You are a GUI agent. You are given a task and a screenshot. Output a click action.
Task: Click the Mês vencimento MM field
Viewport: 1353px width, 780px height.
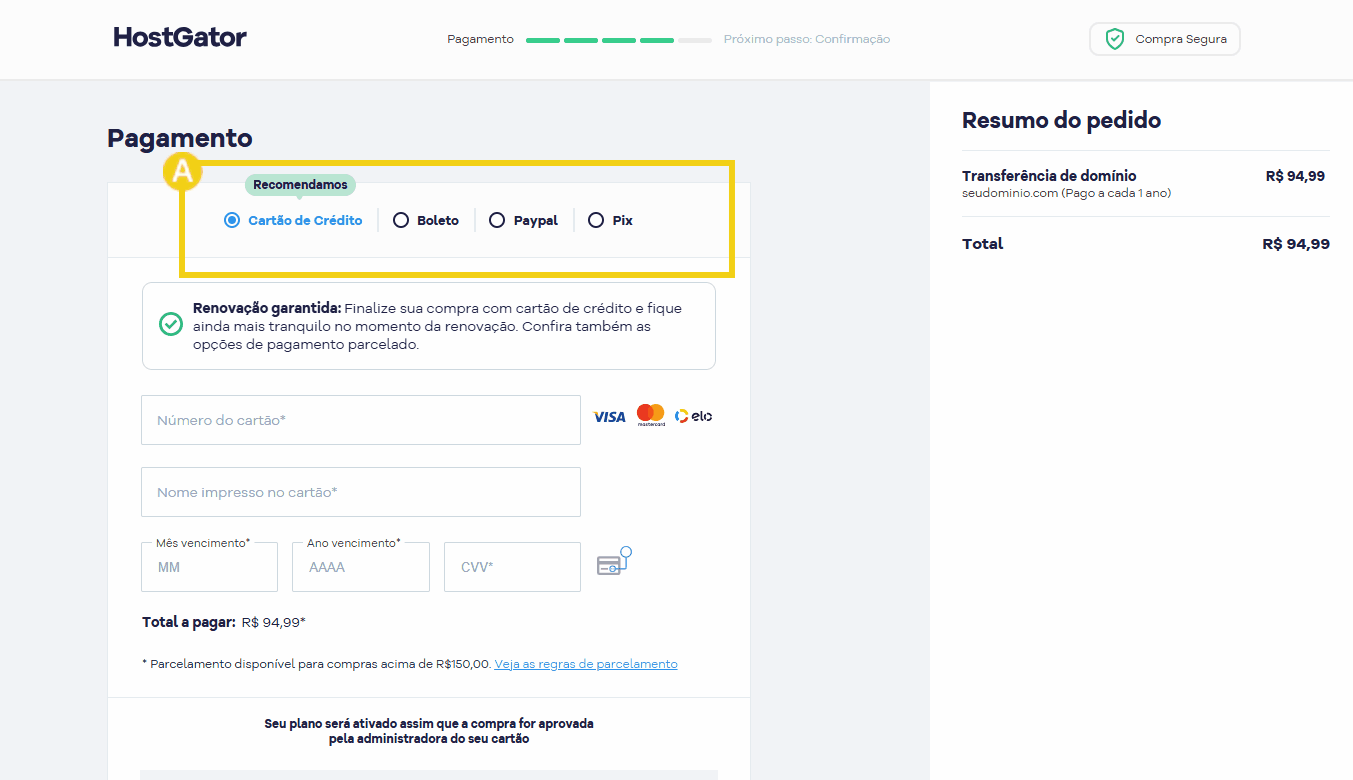click(x=210, y=567)
